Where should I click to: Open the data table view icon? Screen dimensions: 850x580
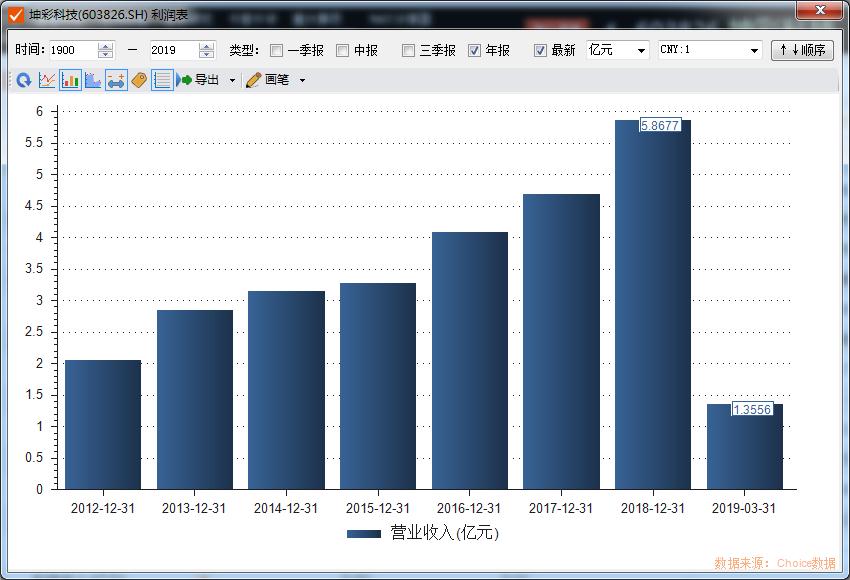click(160, 80)
